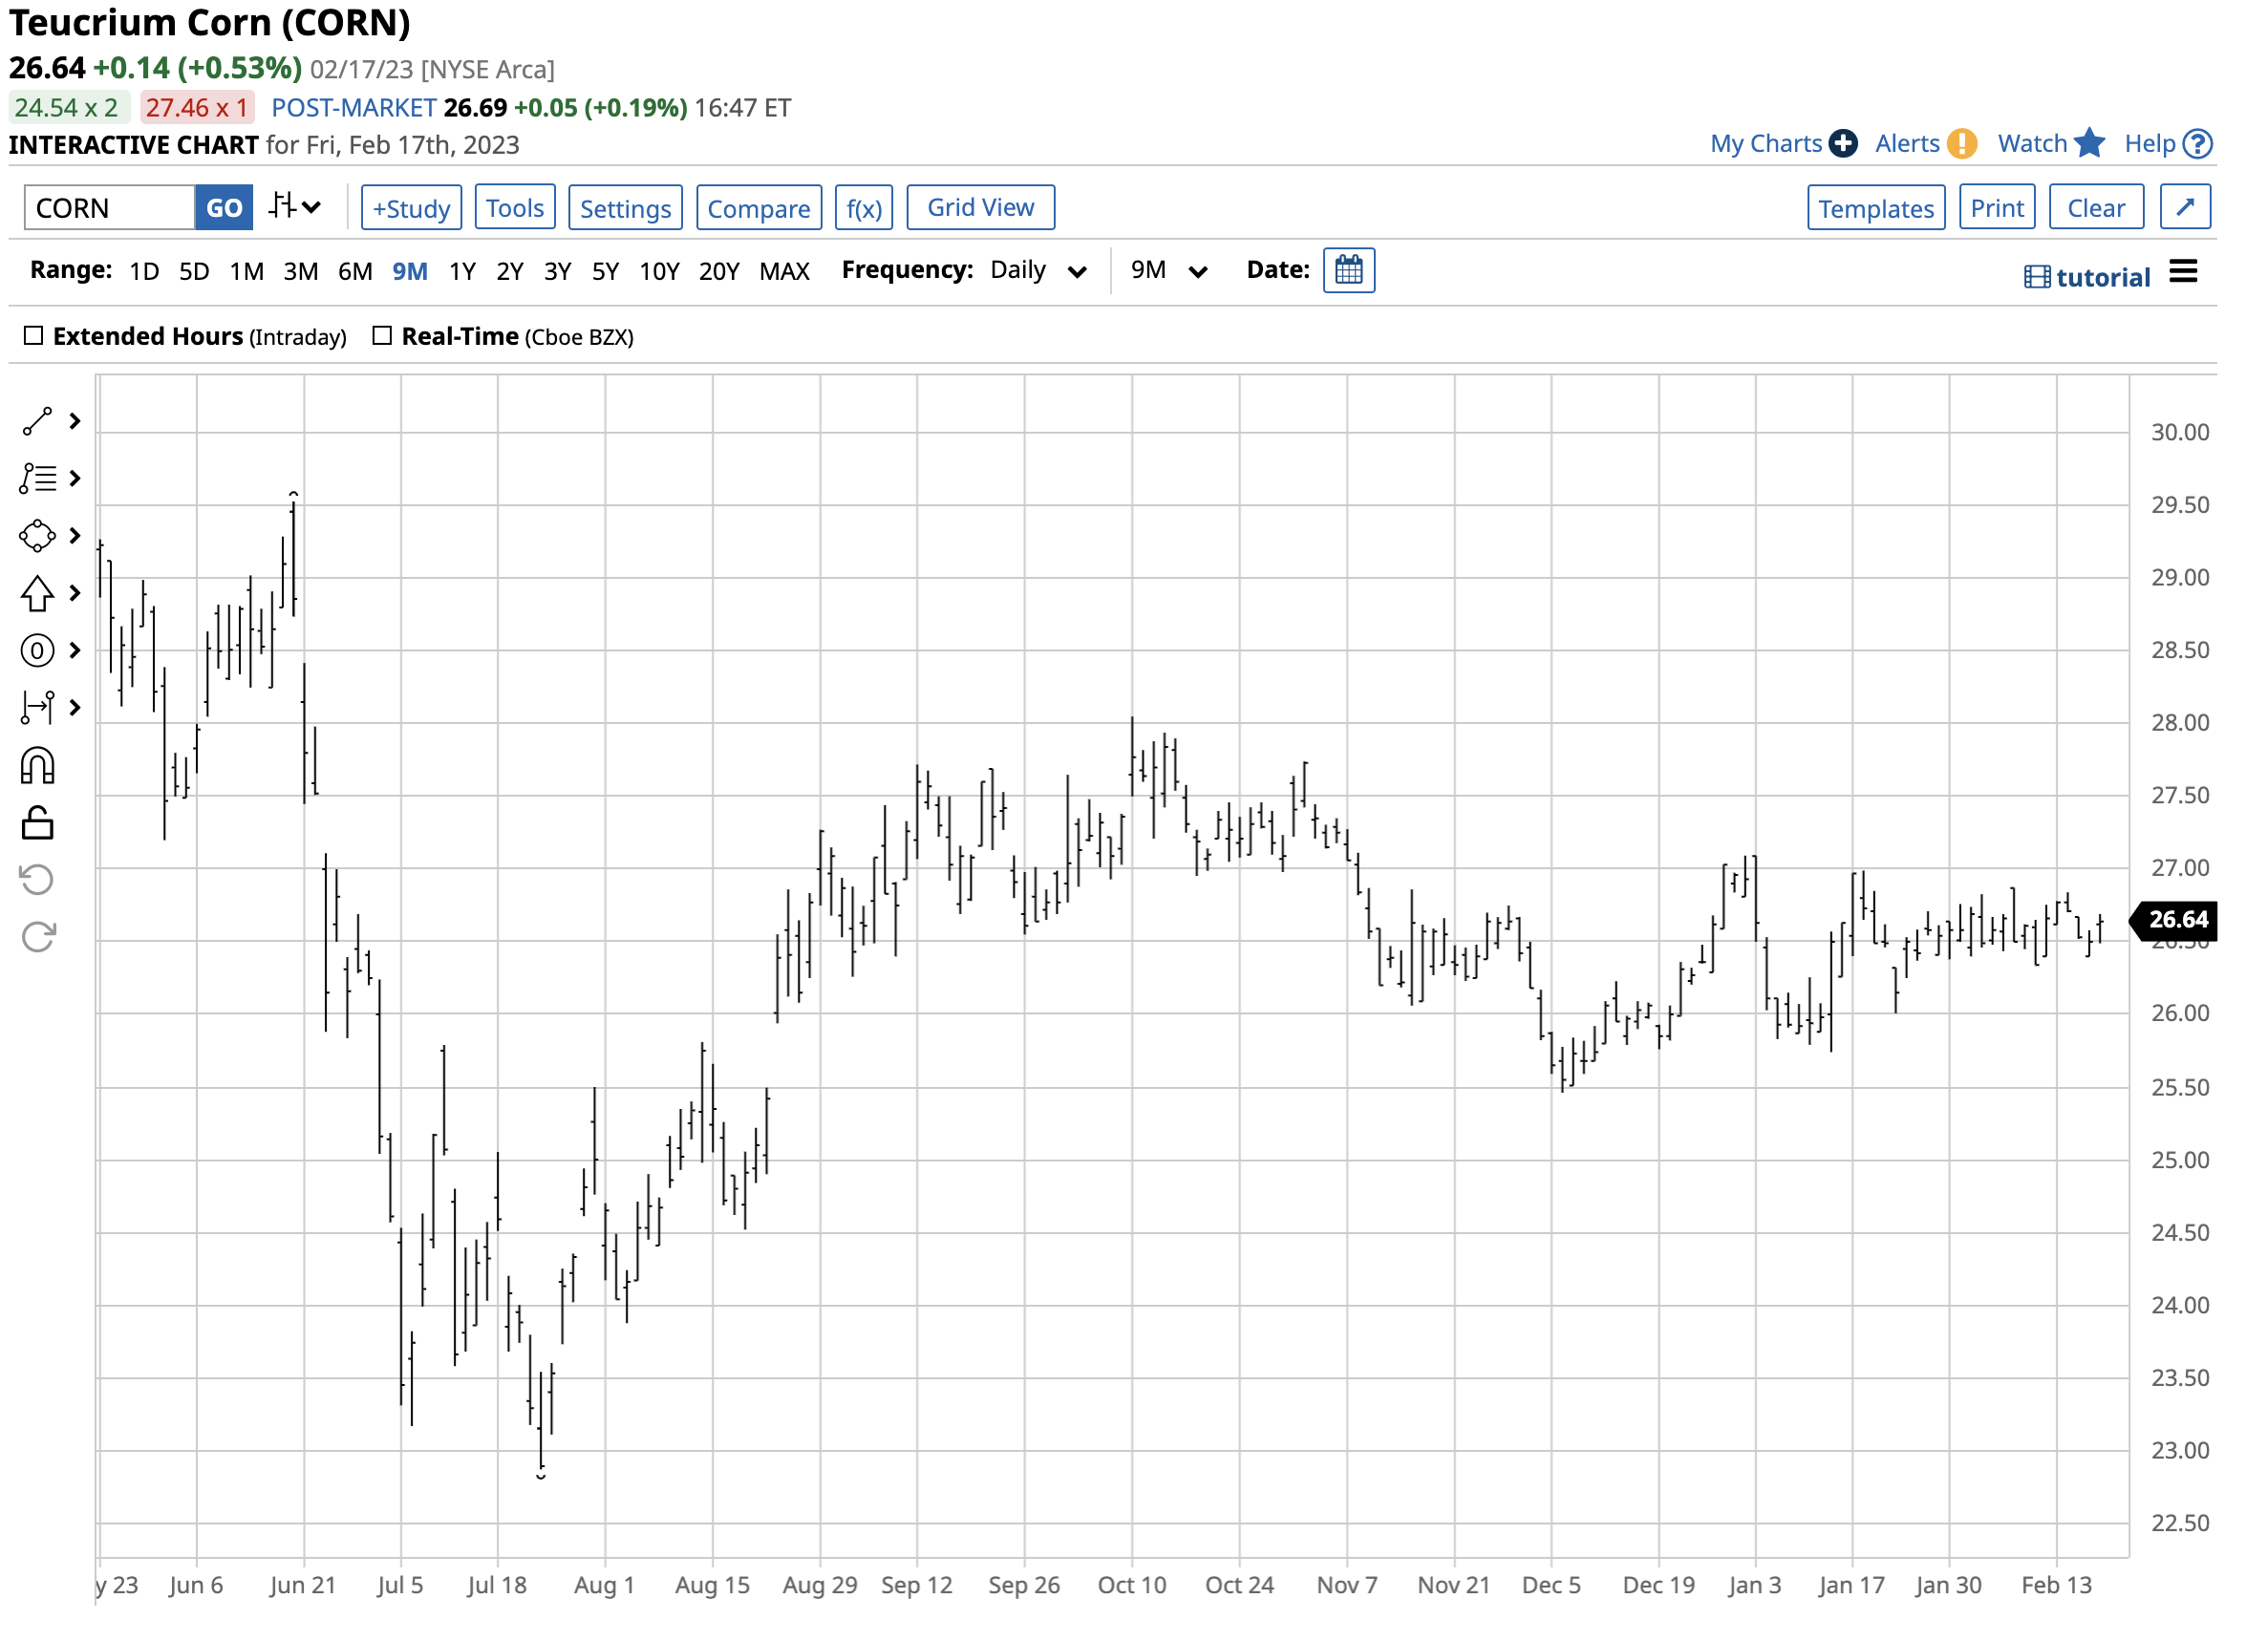Open the 9M period dropdown
Image resolution: width=2268 pixels, height=1641 pixels.
pos(1169,271)
